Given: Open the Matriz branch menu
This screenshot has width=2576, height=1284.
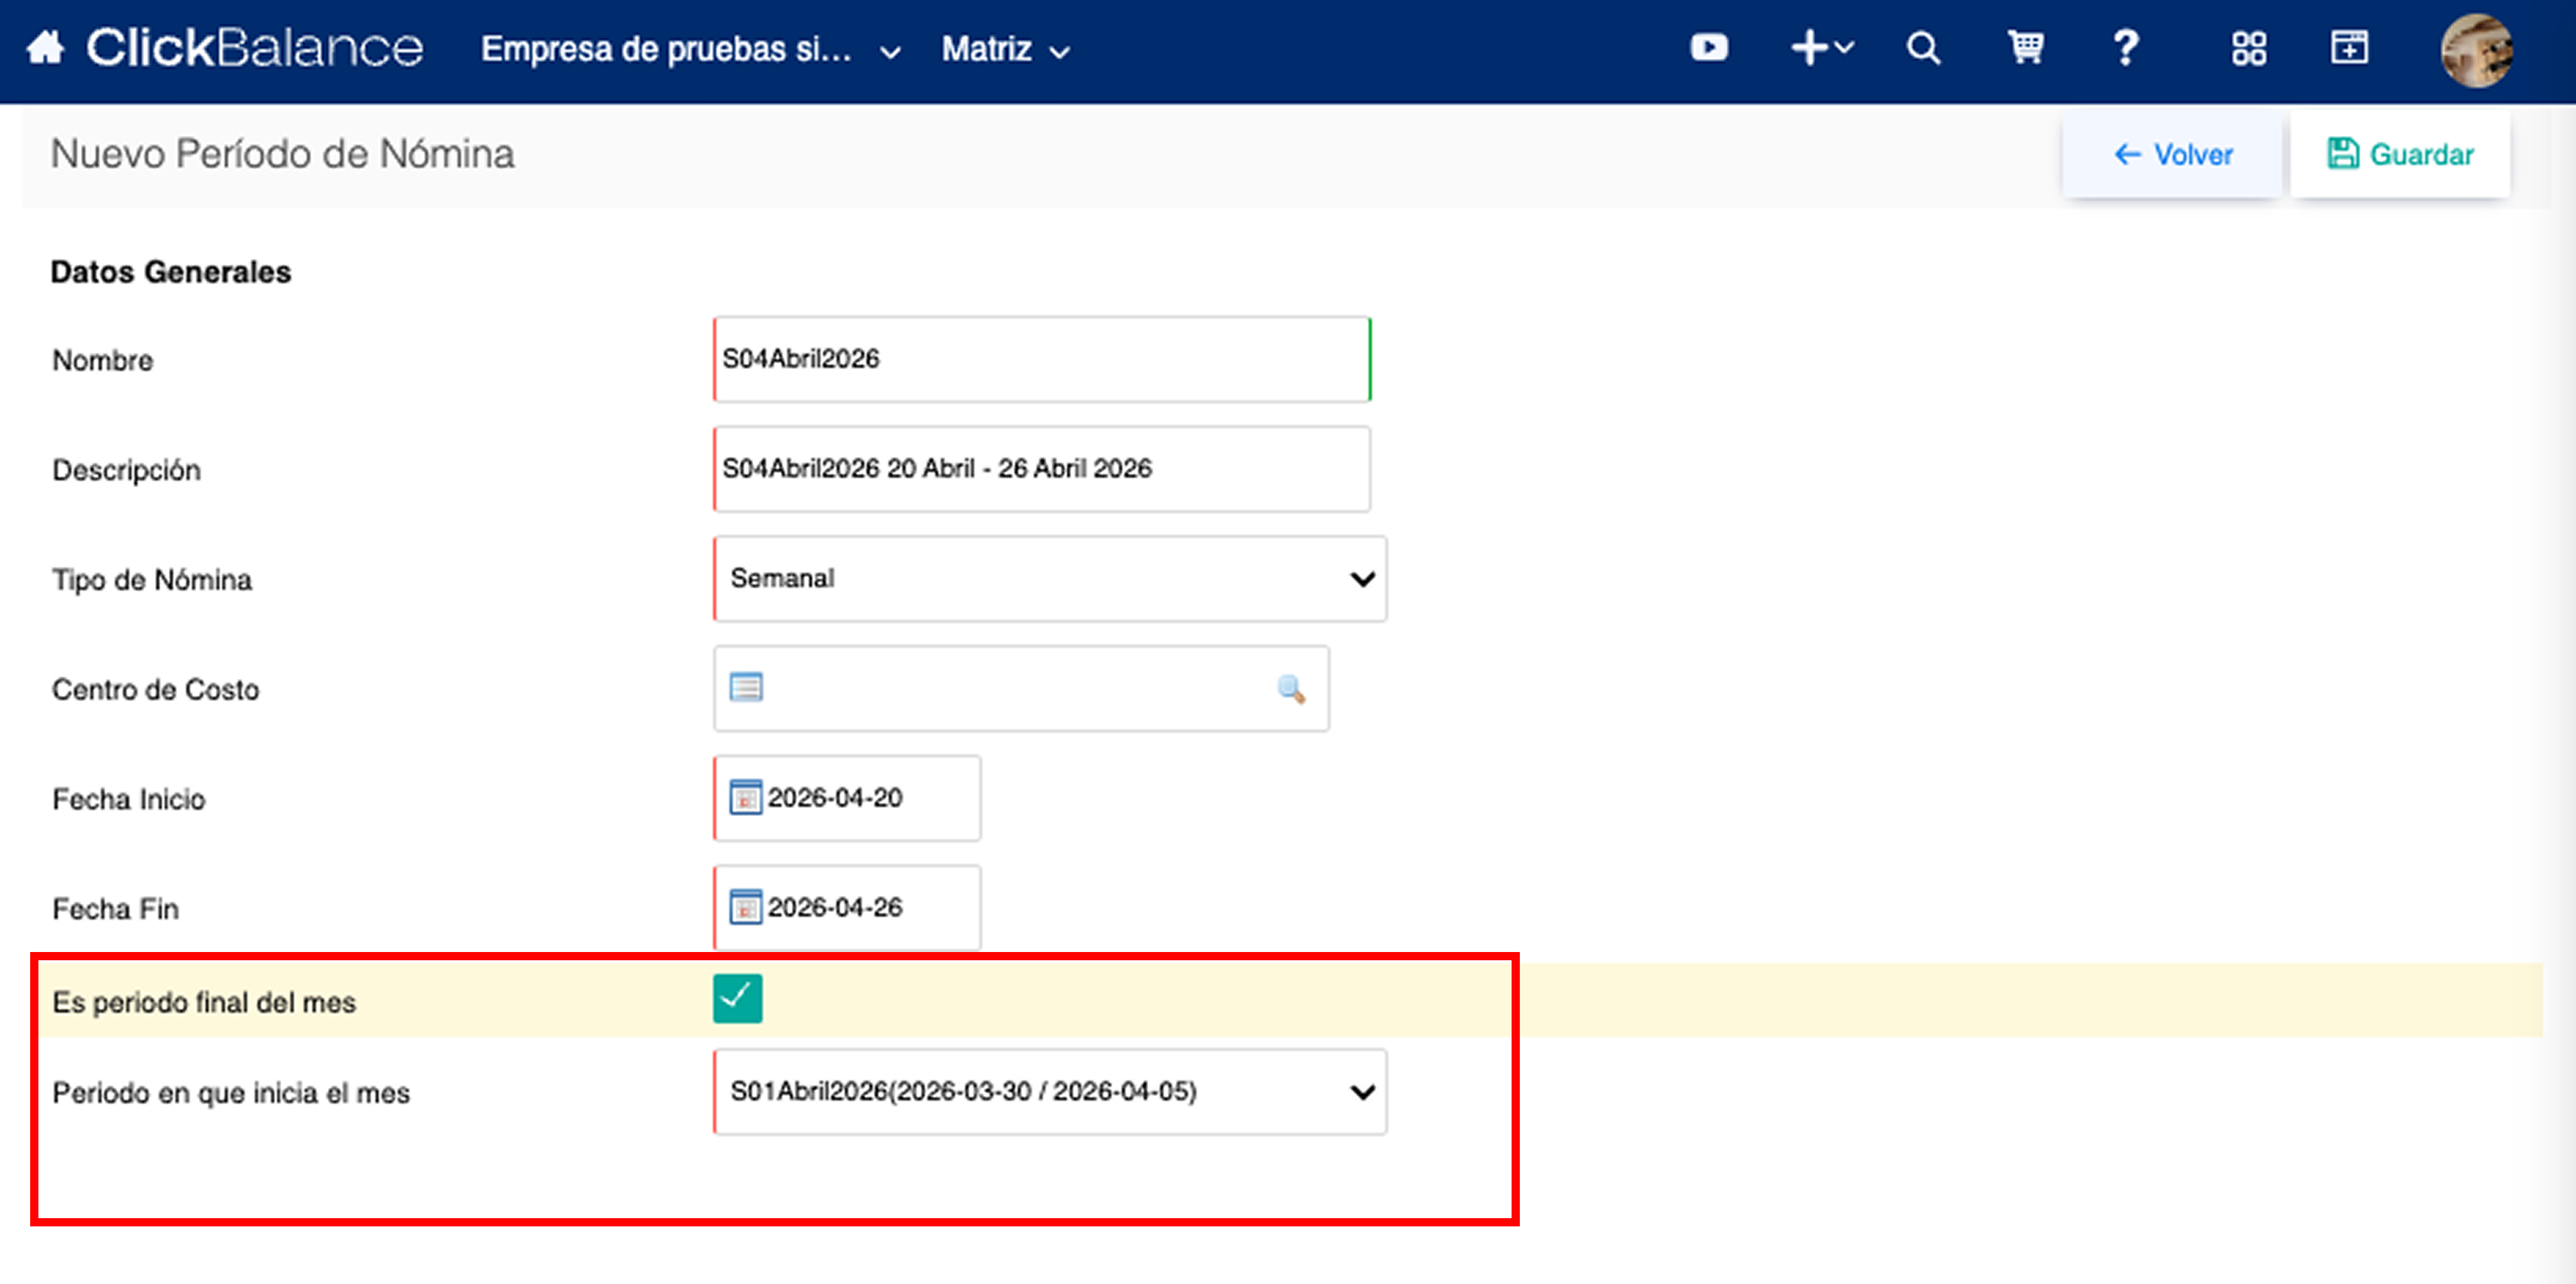Looking at the screenshot, I should 1006,49.
